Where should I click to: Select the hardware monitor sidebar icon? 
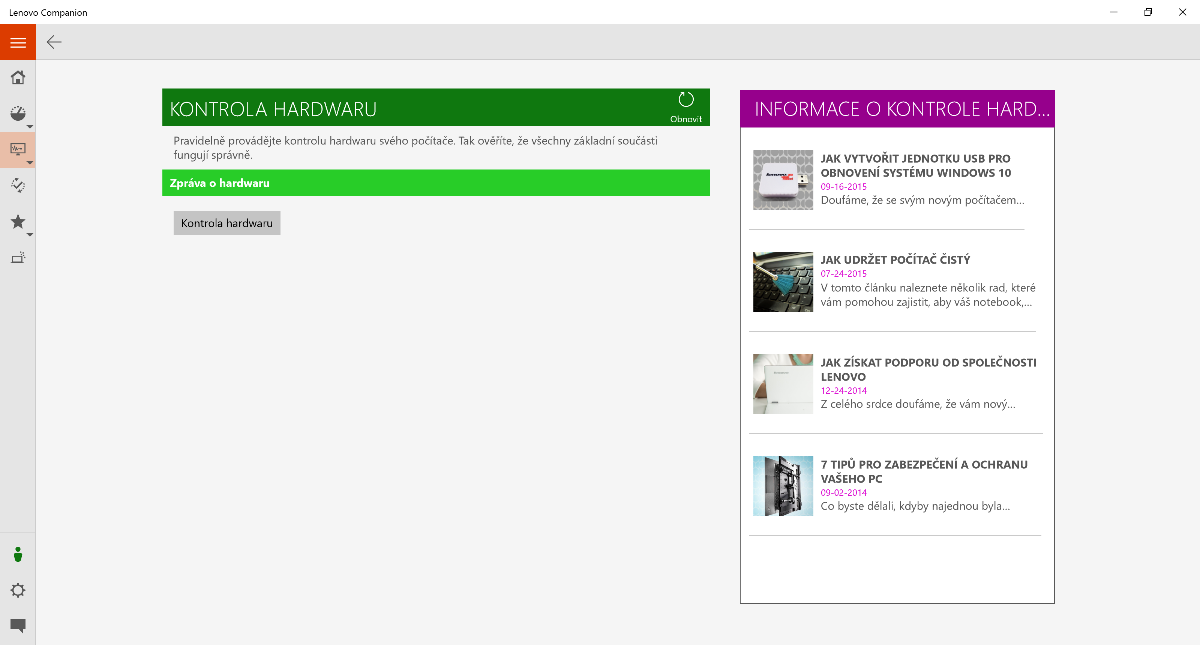[x=18, y=149]
